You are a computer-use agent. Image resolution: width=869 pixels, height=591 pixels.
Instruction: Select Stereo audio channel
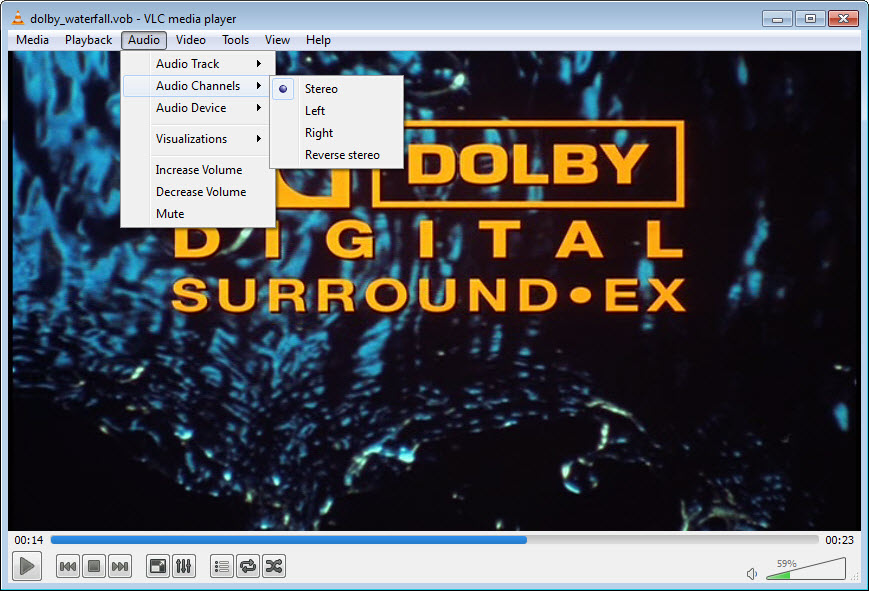tap(336, 89)
